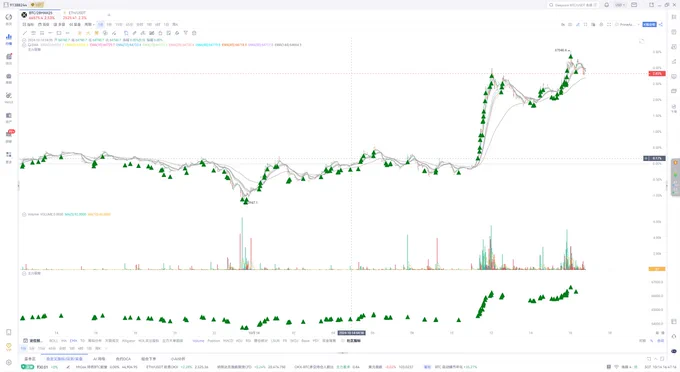Open the top compass icon in left sidebar
This screenshot has width=680, height=372.
(9, 18)
